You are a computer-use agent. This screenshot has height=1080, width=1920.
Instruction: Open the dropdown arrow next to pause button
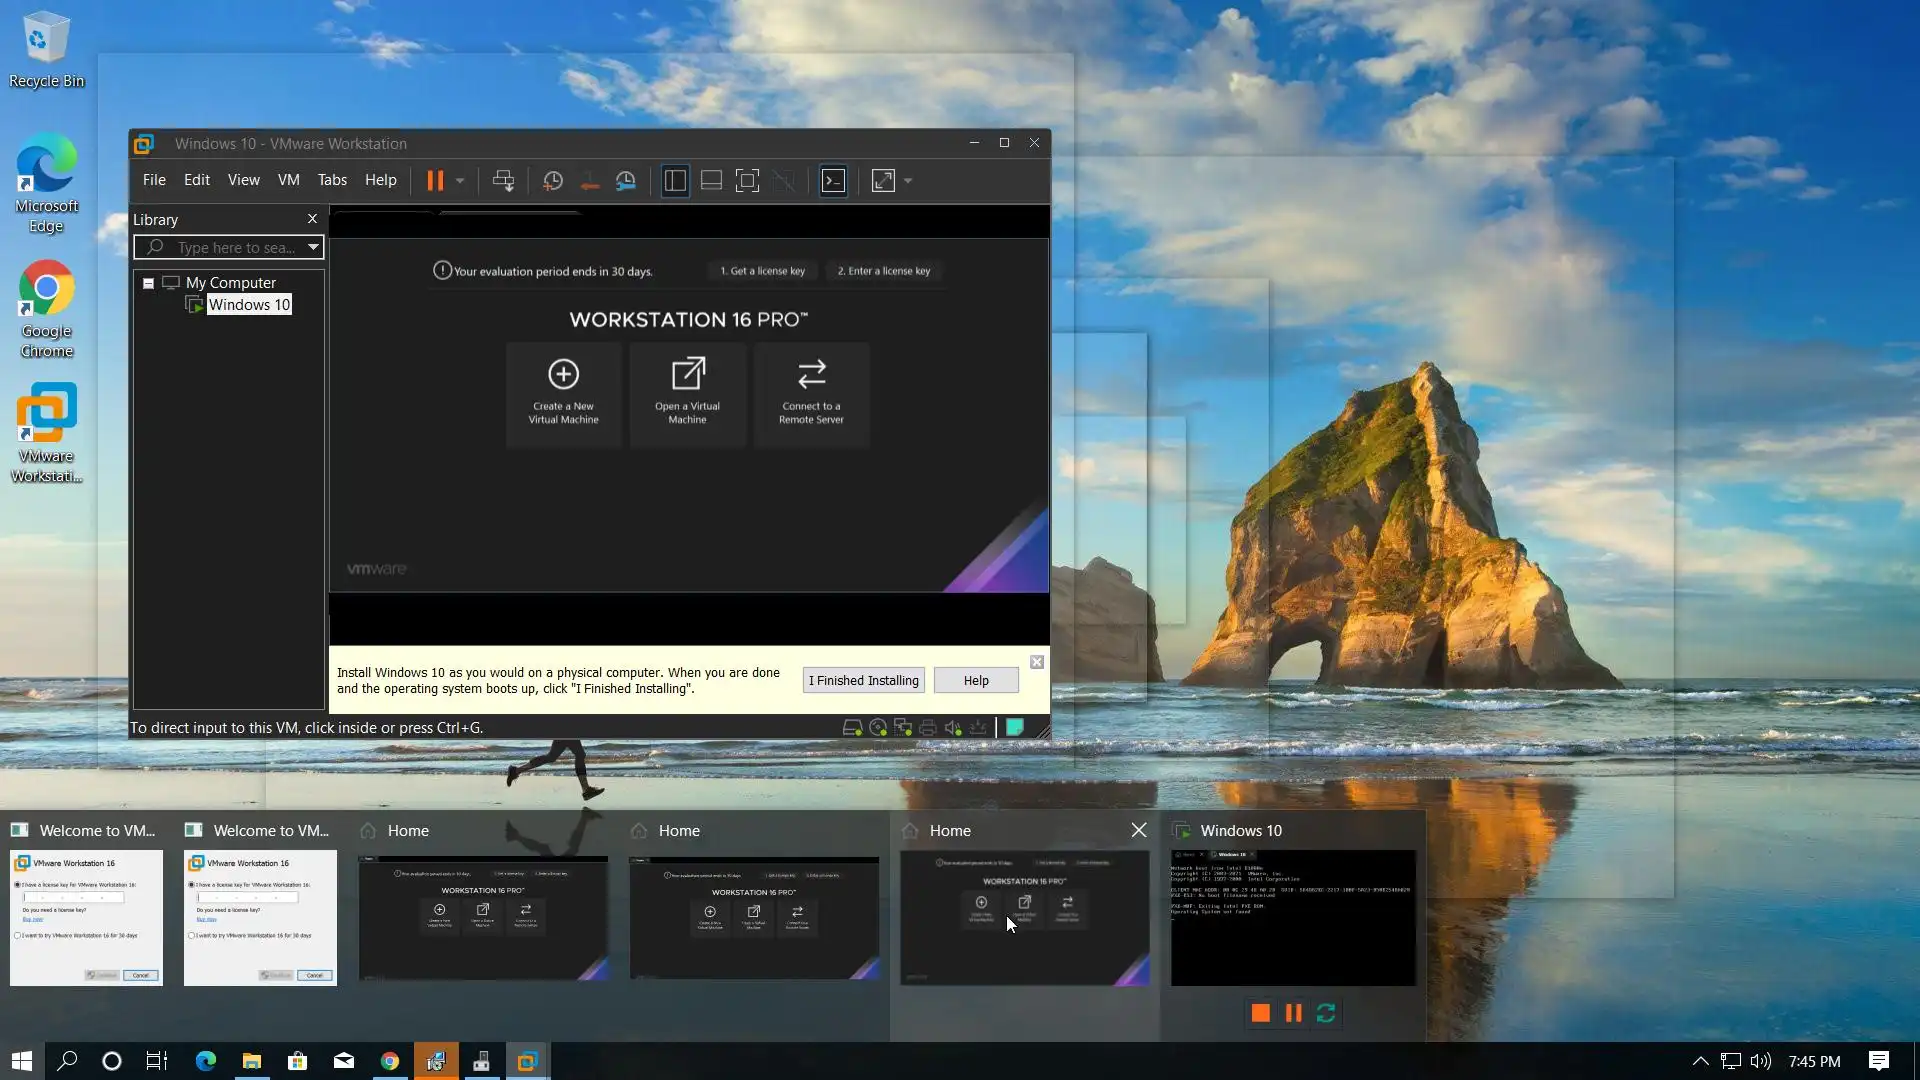point(460,181)
